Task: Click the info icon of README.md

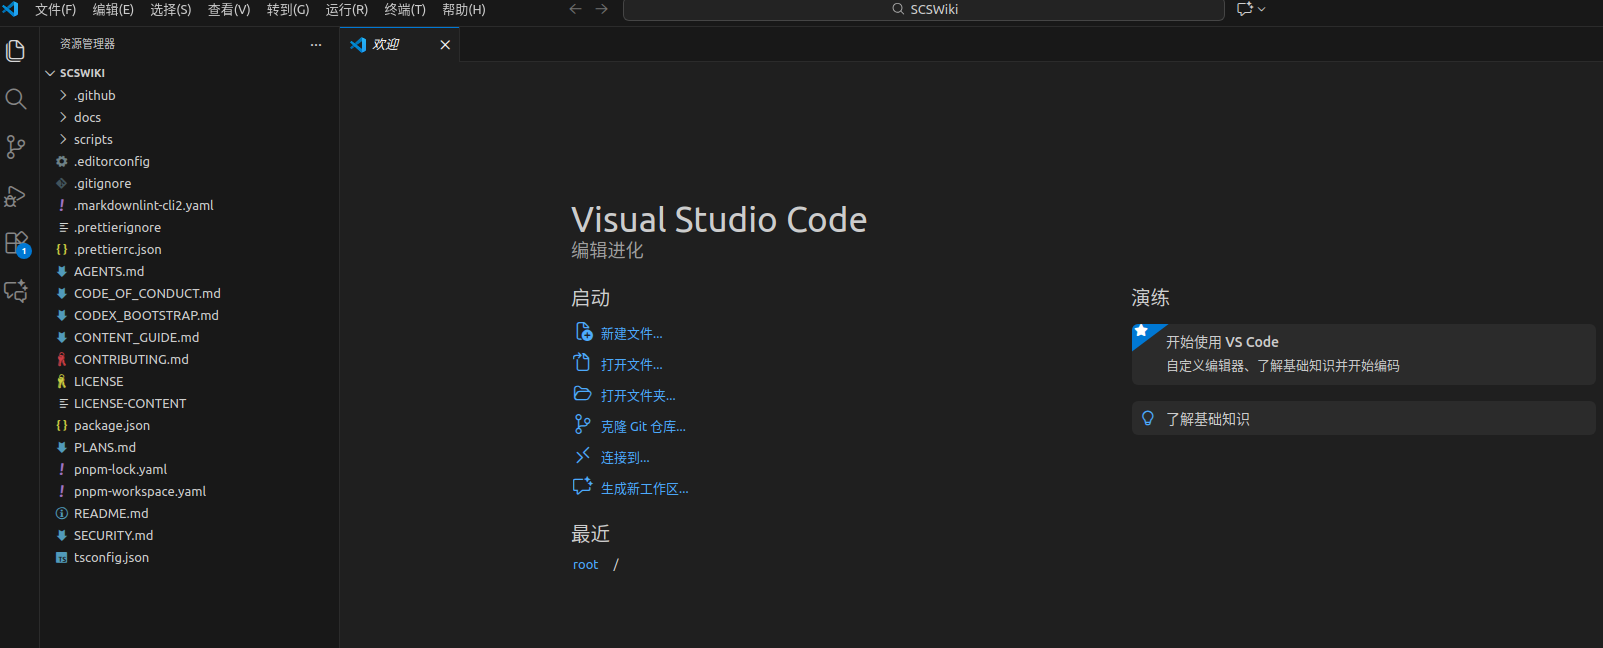Action: tap(62, 513)
